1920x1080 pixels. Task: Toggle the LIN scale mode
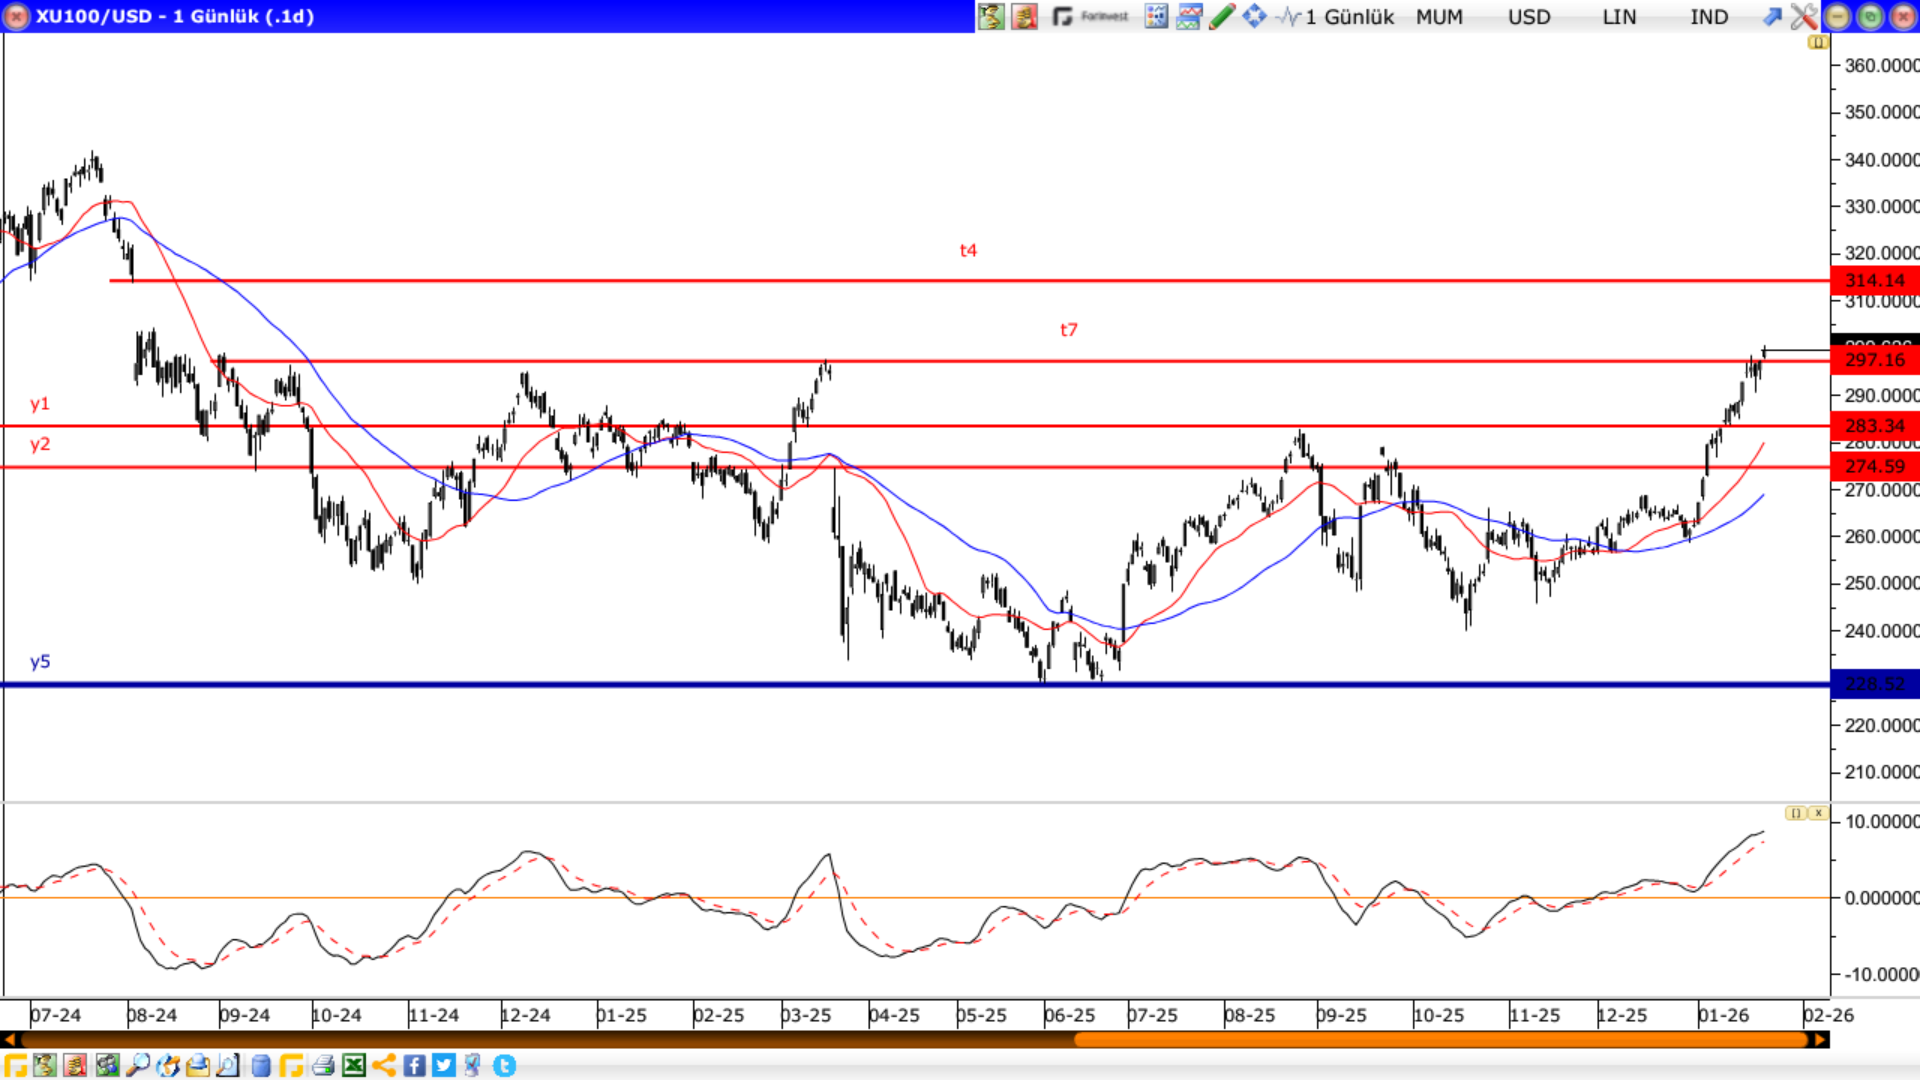(1619, 17)
